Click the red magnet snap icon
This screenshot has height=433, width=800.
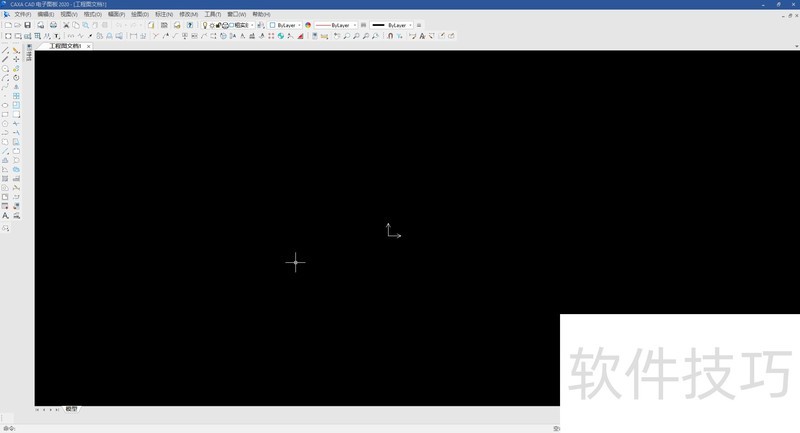390,36
